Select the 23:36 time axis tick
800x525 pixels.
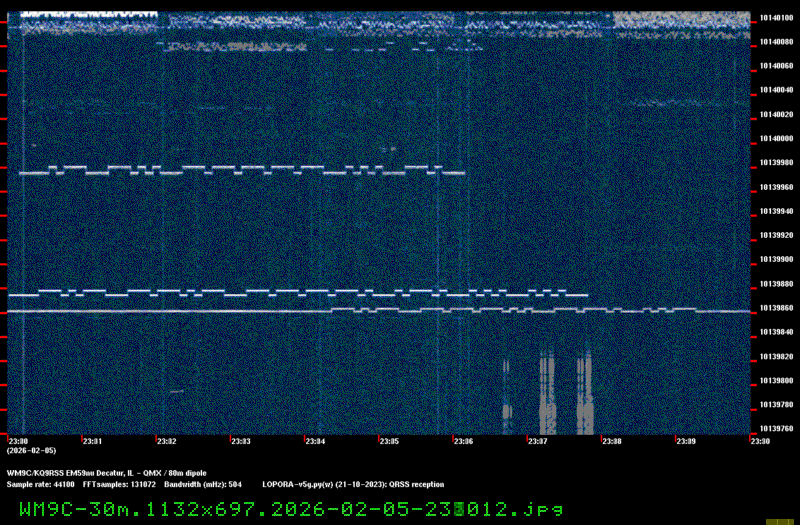tap(463, 441)
